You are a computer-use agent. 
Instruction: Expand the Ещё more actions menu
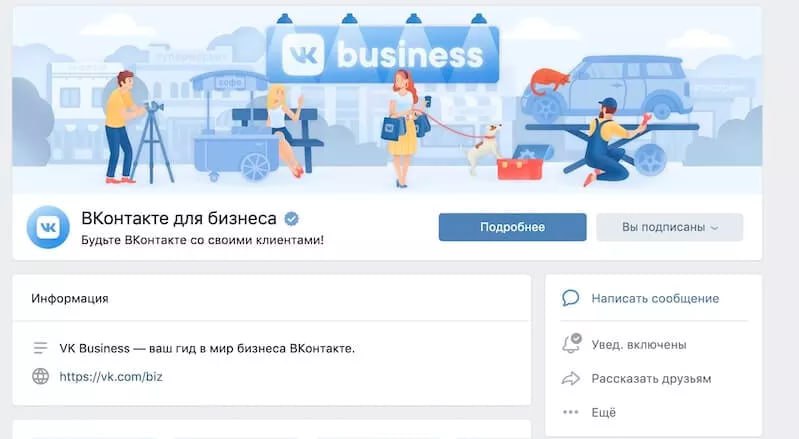pyautogui.click(x=603, y=412)
